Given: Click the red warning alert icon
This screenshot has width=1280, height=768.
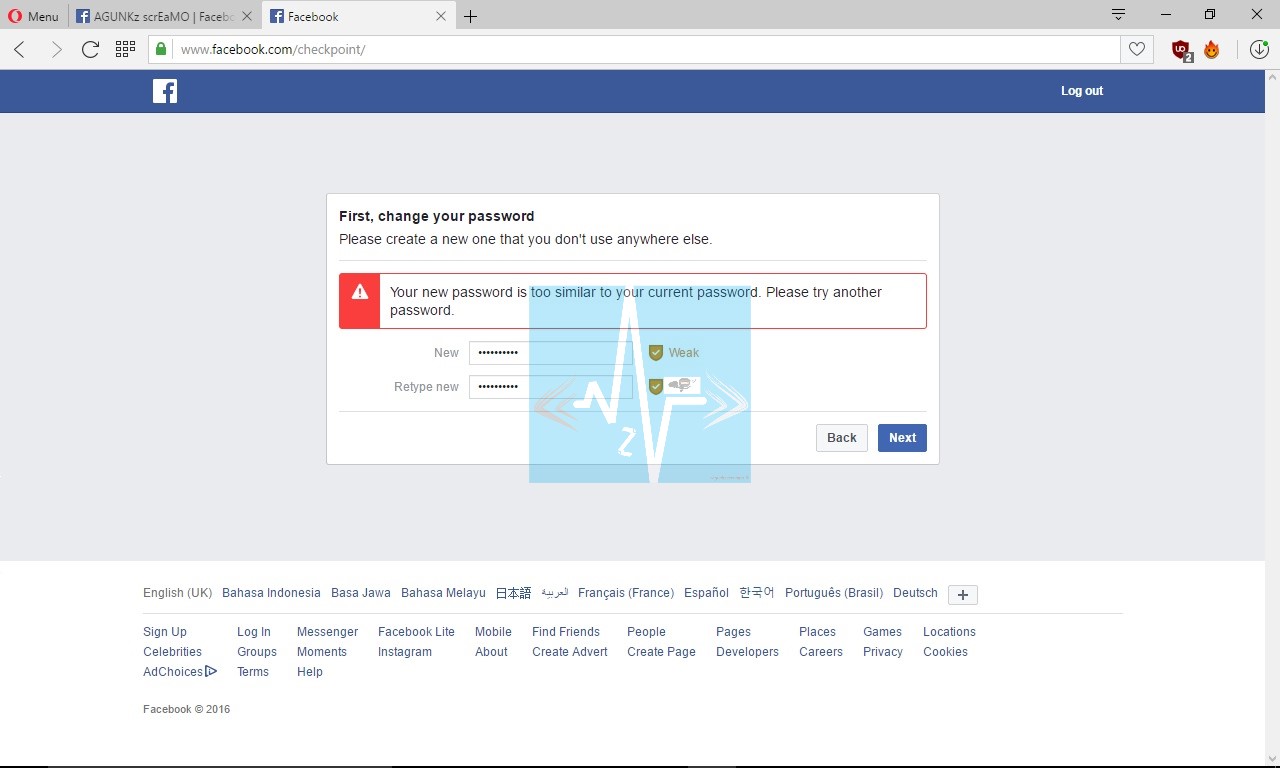Looking at the screenshot, I should (359, 293).
